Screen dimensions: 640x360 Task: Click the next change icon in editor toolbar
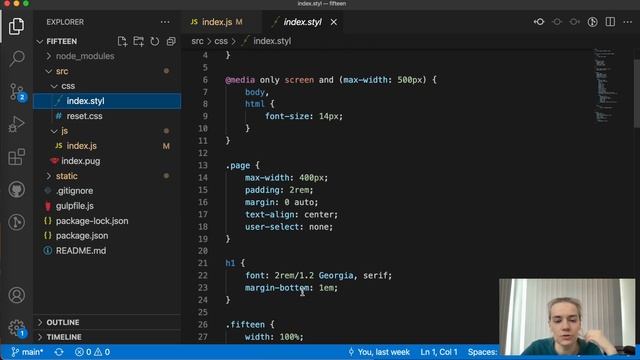point(574,22)
